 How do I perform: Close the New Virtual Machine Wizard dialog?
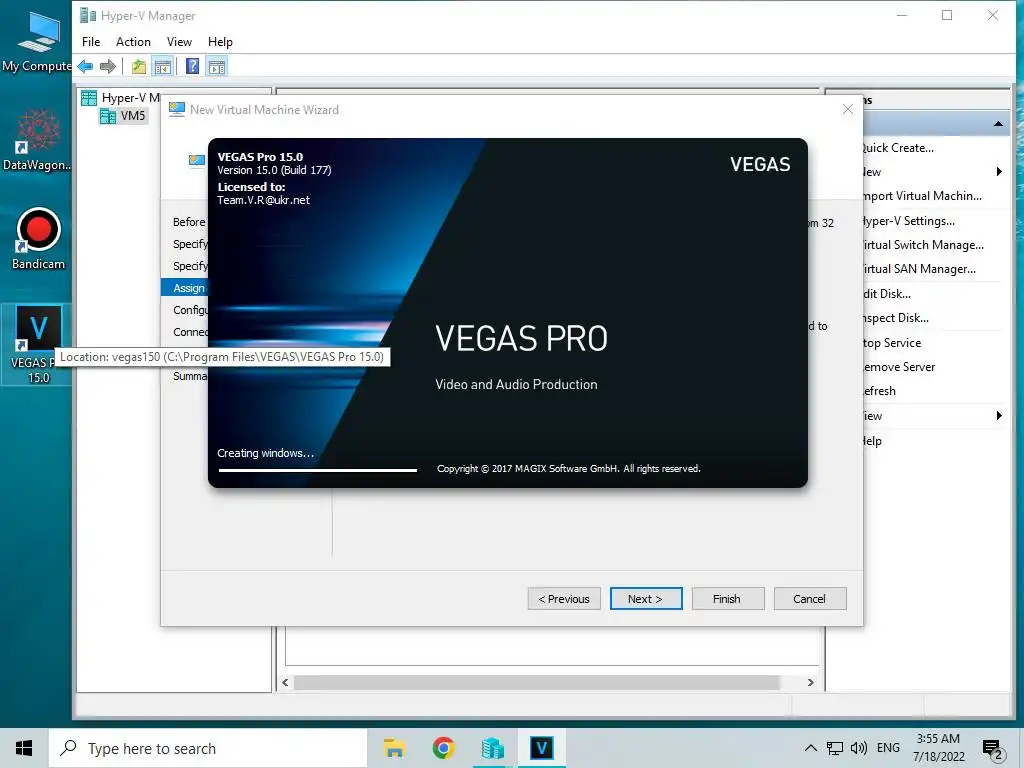(848, 110)
